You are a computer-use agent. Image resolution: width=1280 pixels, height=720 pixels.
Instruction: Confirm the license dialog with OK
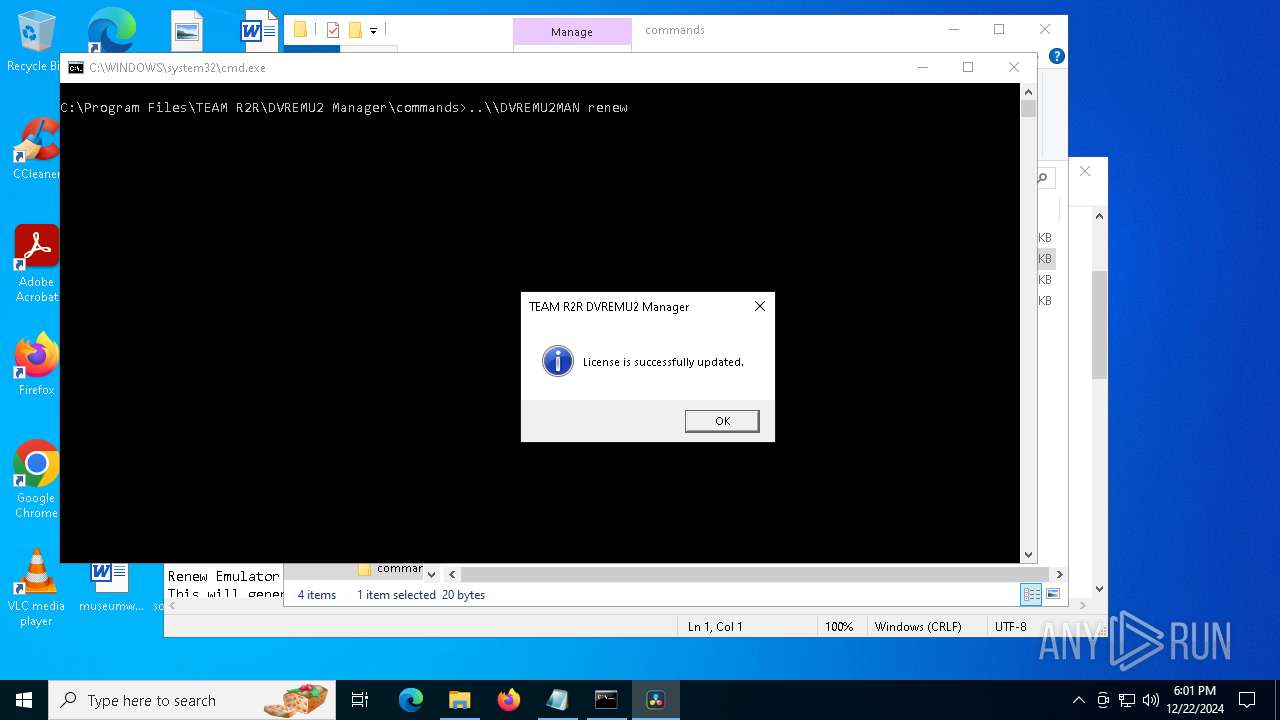722,421
